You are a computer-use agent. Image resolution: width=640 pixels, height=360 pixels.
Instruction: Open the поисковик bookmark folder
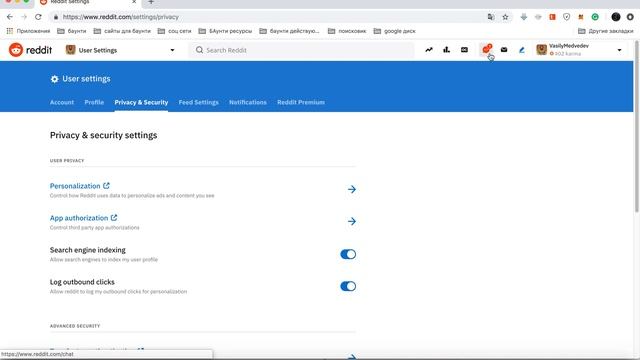tap(347, 31)
